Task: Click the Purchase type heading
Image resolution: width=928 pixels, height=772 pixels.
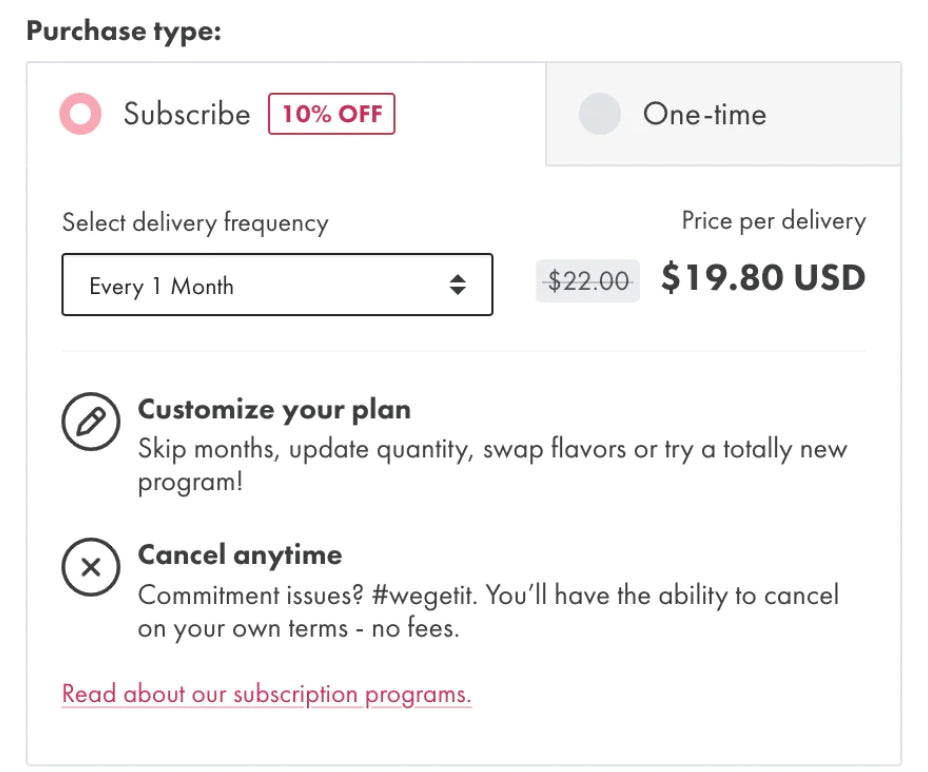Action: [123, 31]
